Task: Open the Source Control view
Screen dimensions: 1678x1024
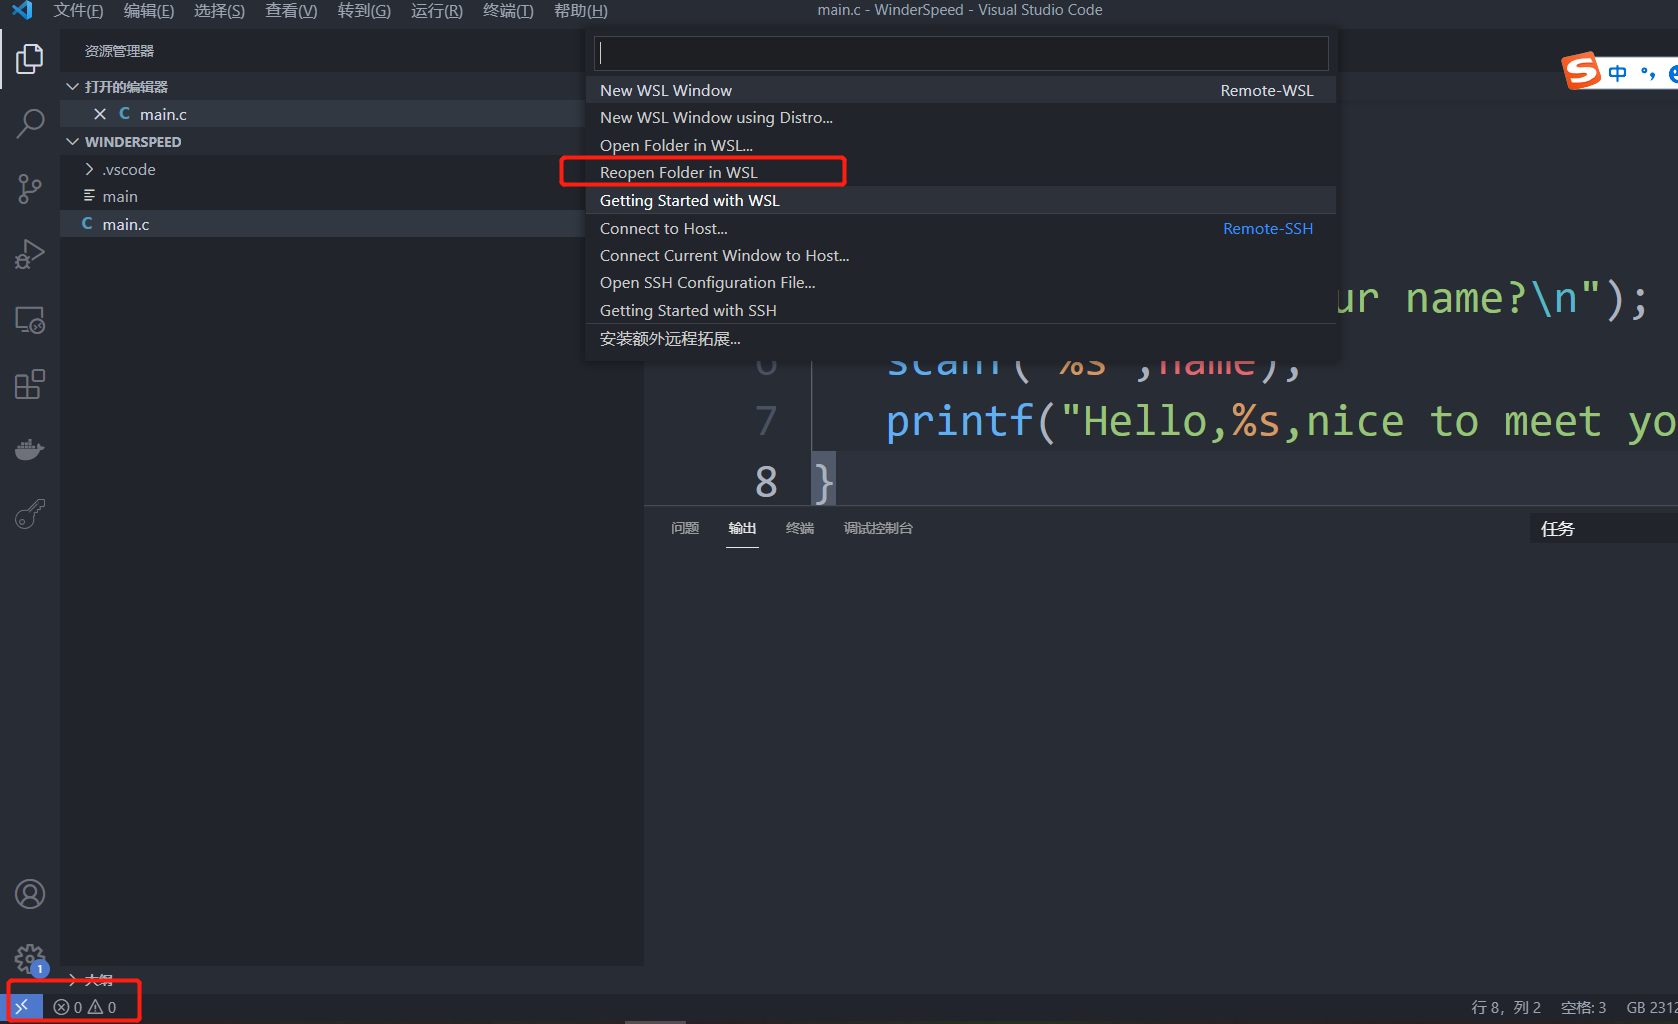Action: [29, 188]
